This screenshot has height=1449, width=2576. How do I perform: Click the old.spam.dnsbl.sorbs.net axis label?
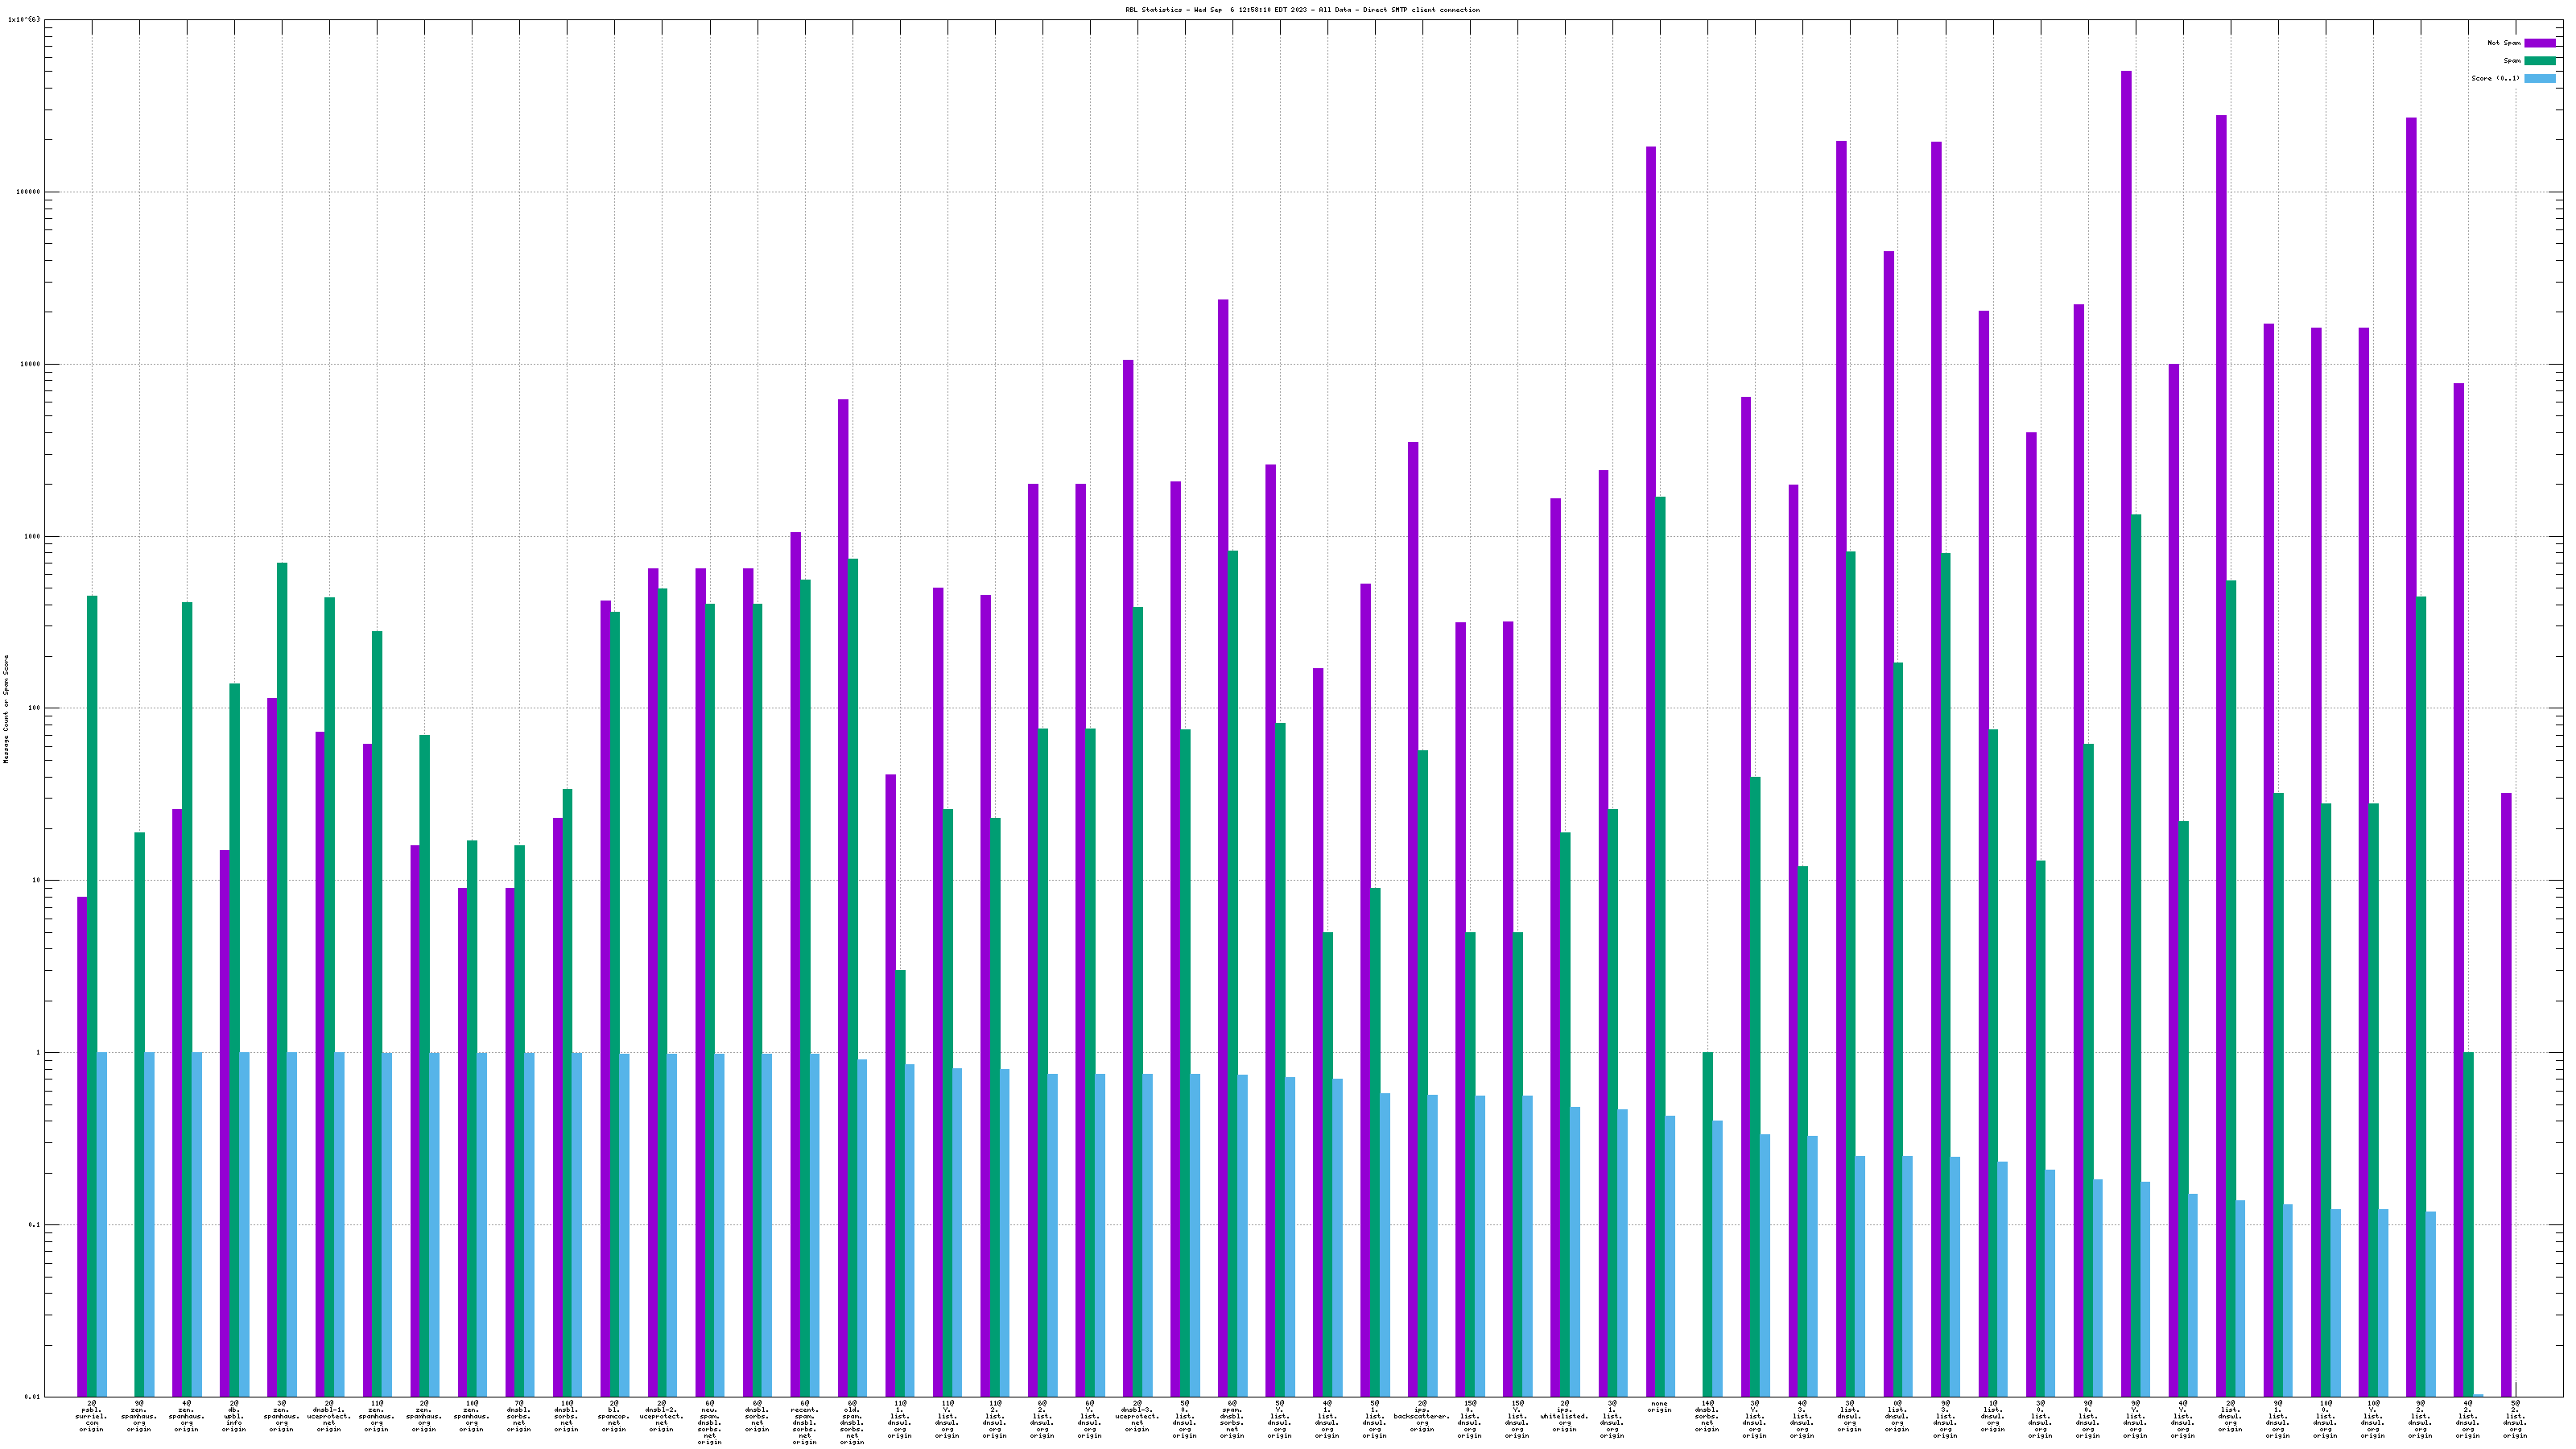coord(852,1422)
